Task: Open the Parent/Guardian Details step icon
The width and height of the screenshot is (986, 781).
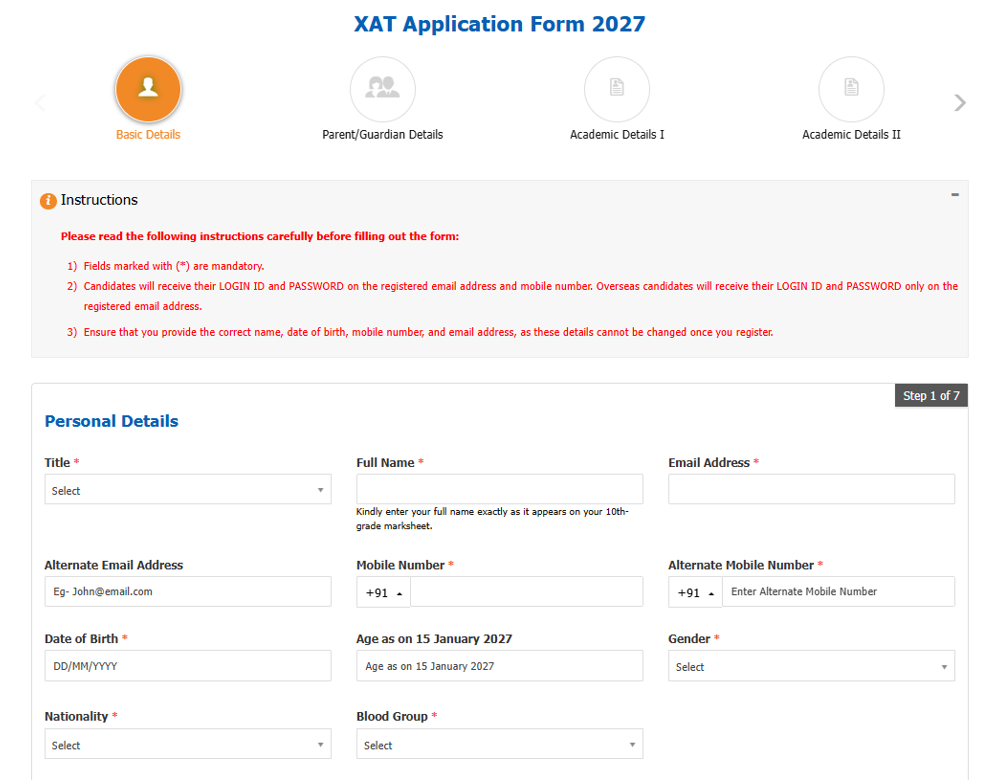Action: click(382, 89)
